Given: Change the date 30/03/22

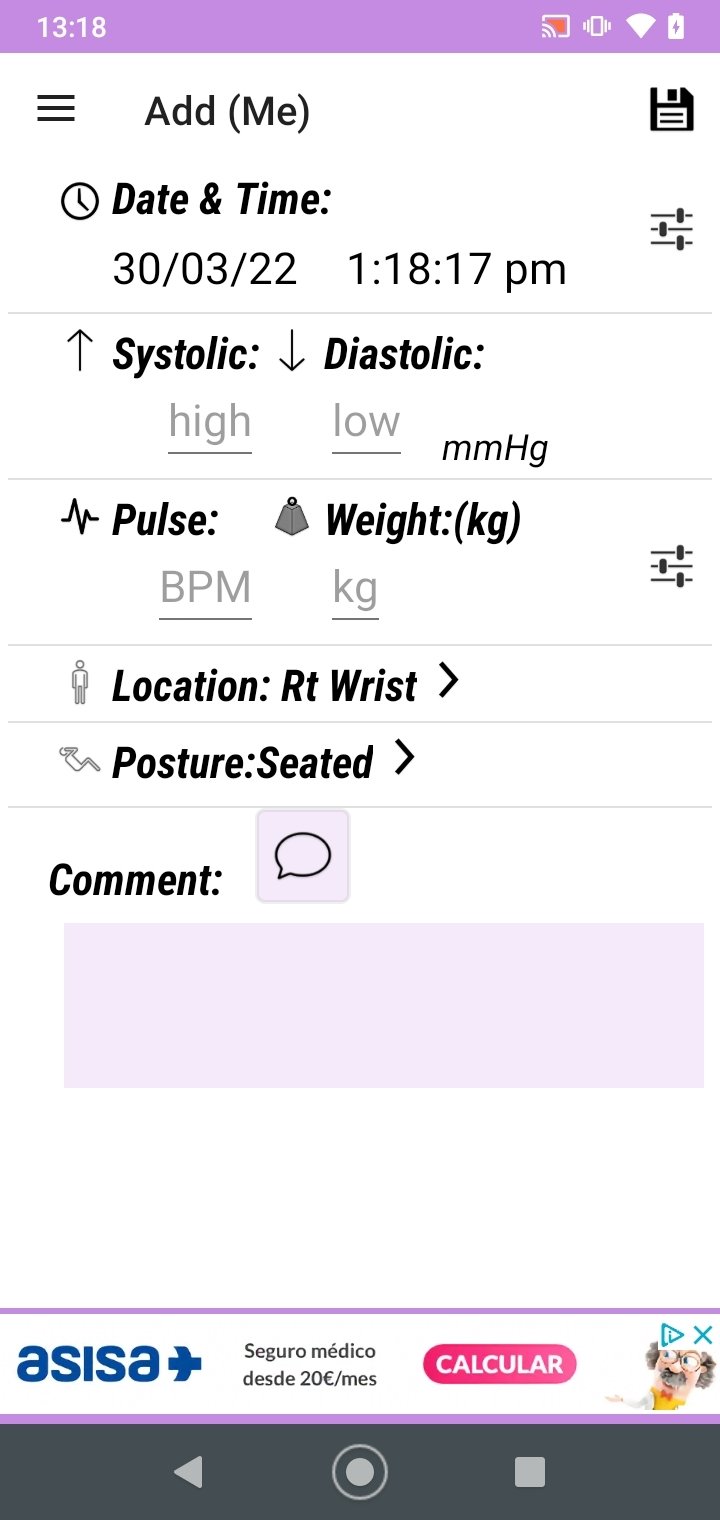Looking at the screenshot, I should click(205, 269).
